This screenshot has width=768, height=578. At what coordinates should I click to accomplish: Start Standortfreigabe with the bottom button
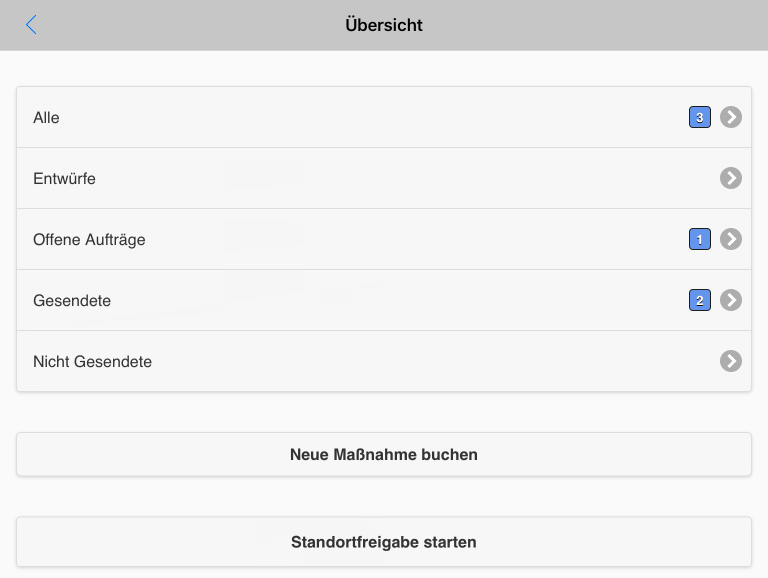[x=384, y=542]
